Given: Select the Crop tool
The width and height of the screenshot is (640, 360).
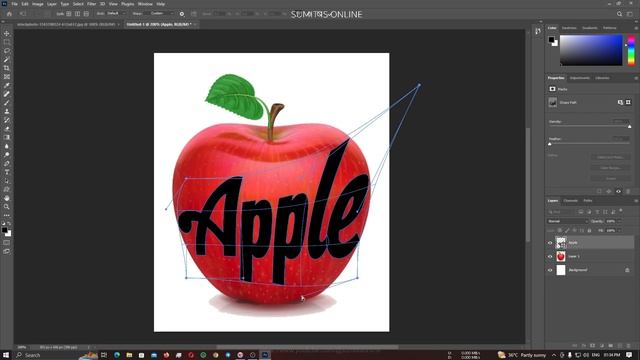Looking at the screenshot, I should 7,68.
